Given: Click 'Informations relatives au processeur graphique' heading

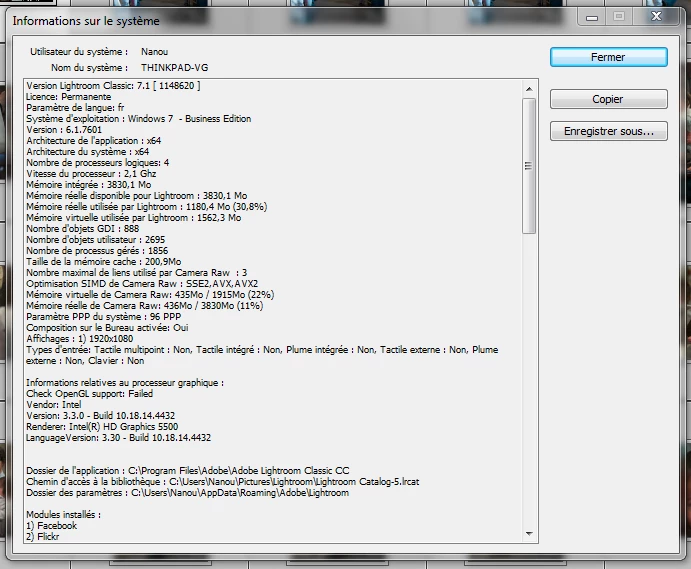Looking at the screenshot, I should pos(125,383).
